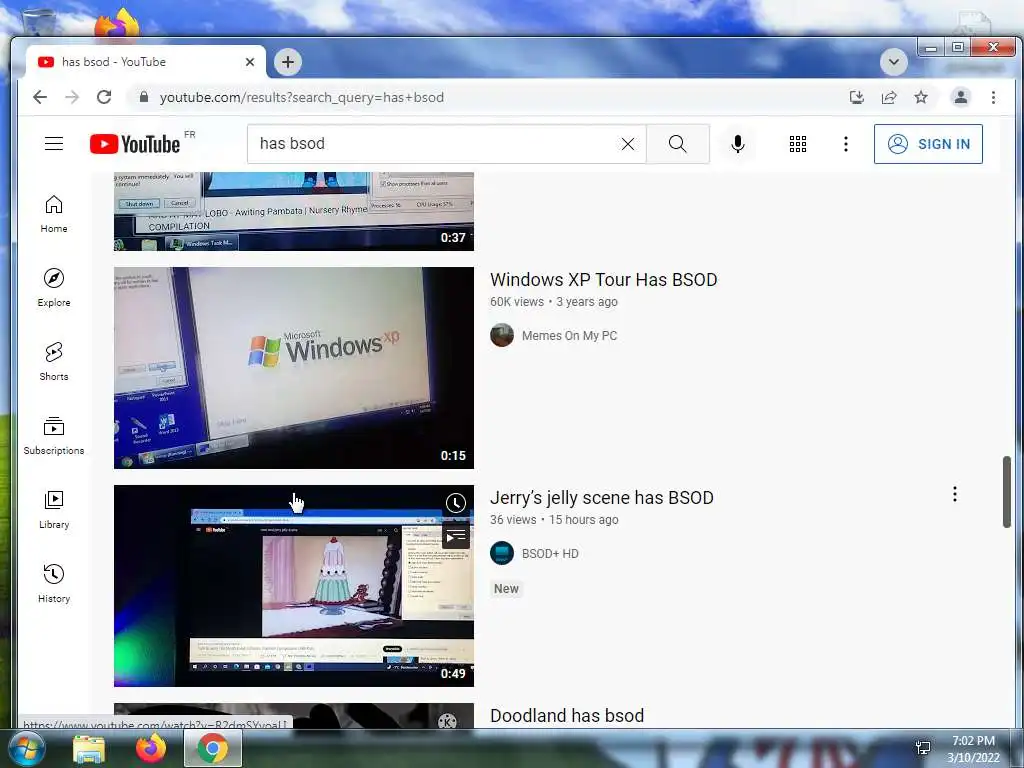Click the BSOD+ HD channel avatar
The image size is (1024, 768).
tap(502, 553)
